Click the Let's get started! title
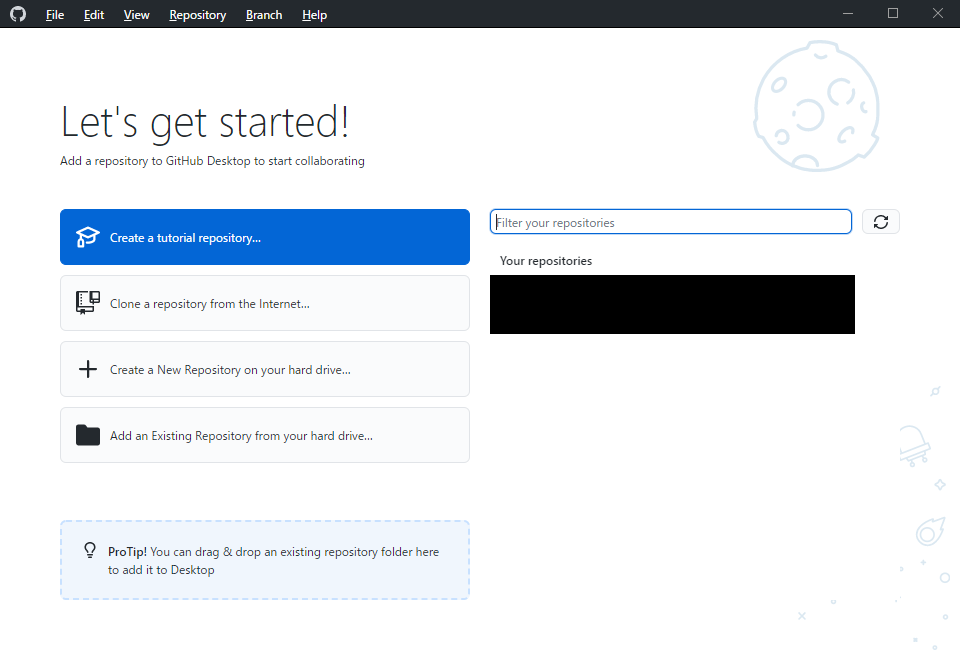 point(205,122)
